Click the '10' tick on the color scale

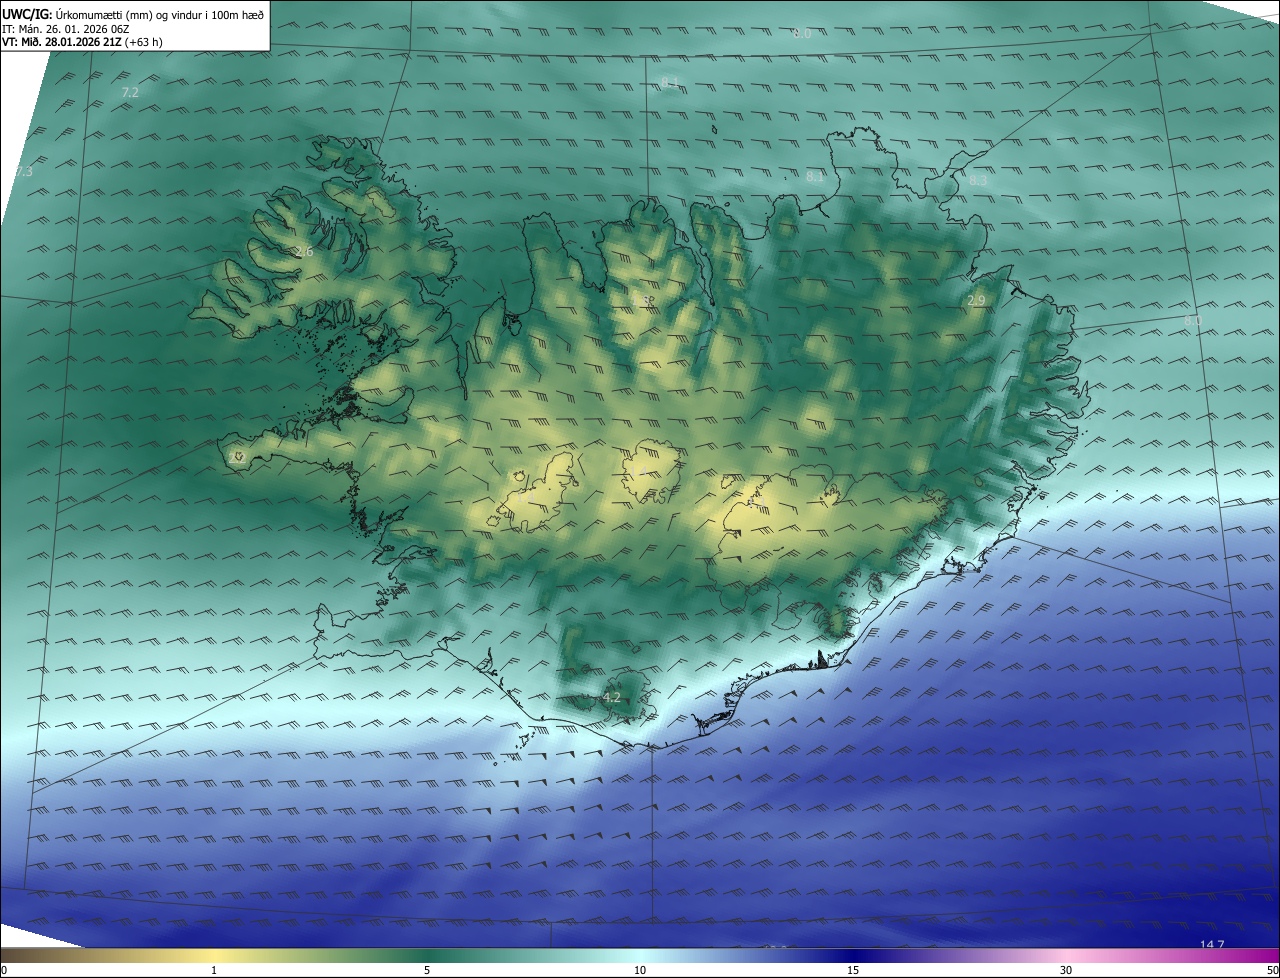pos(640,971)
